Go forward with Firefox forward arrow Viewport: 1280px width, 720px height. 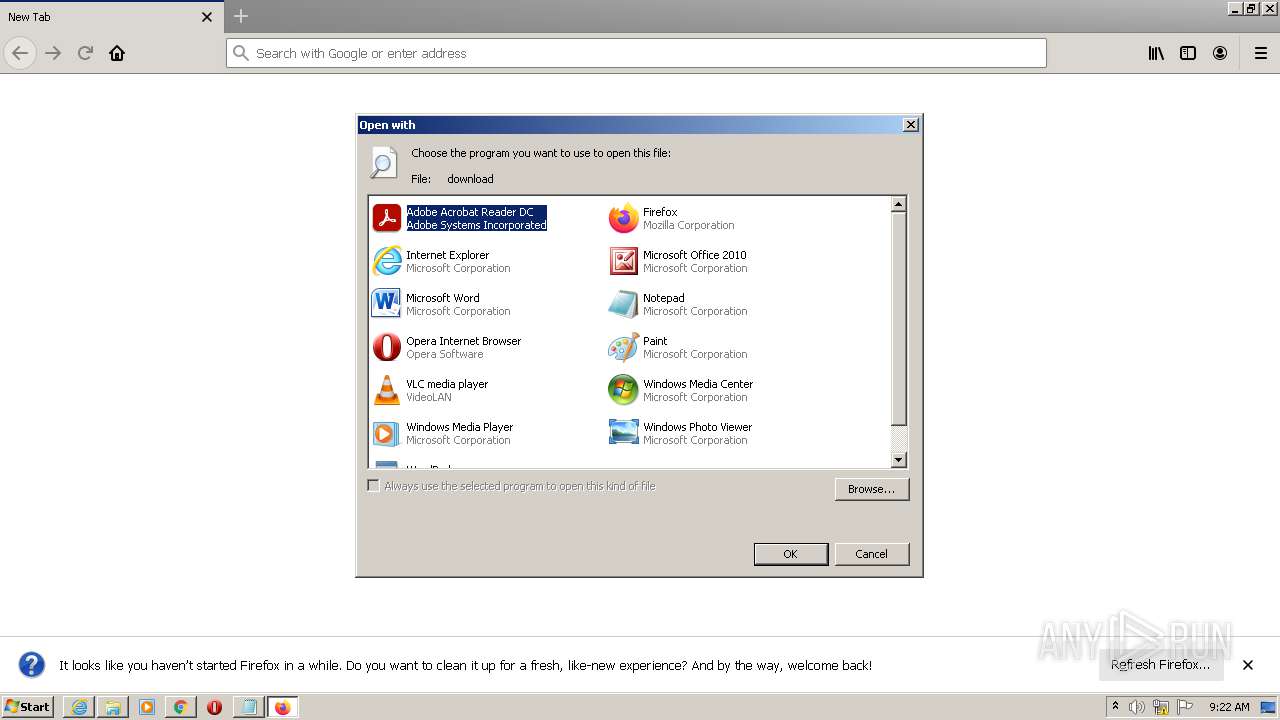53,53
